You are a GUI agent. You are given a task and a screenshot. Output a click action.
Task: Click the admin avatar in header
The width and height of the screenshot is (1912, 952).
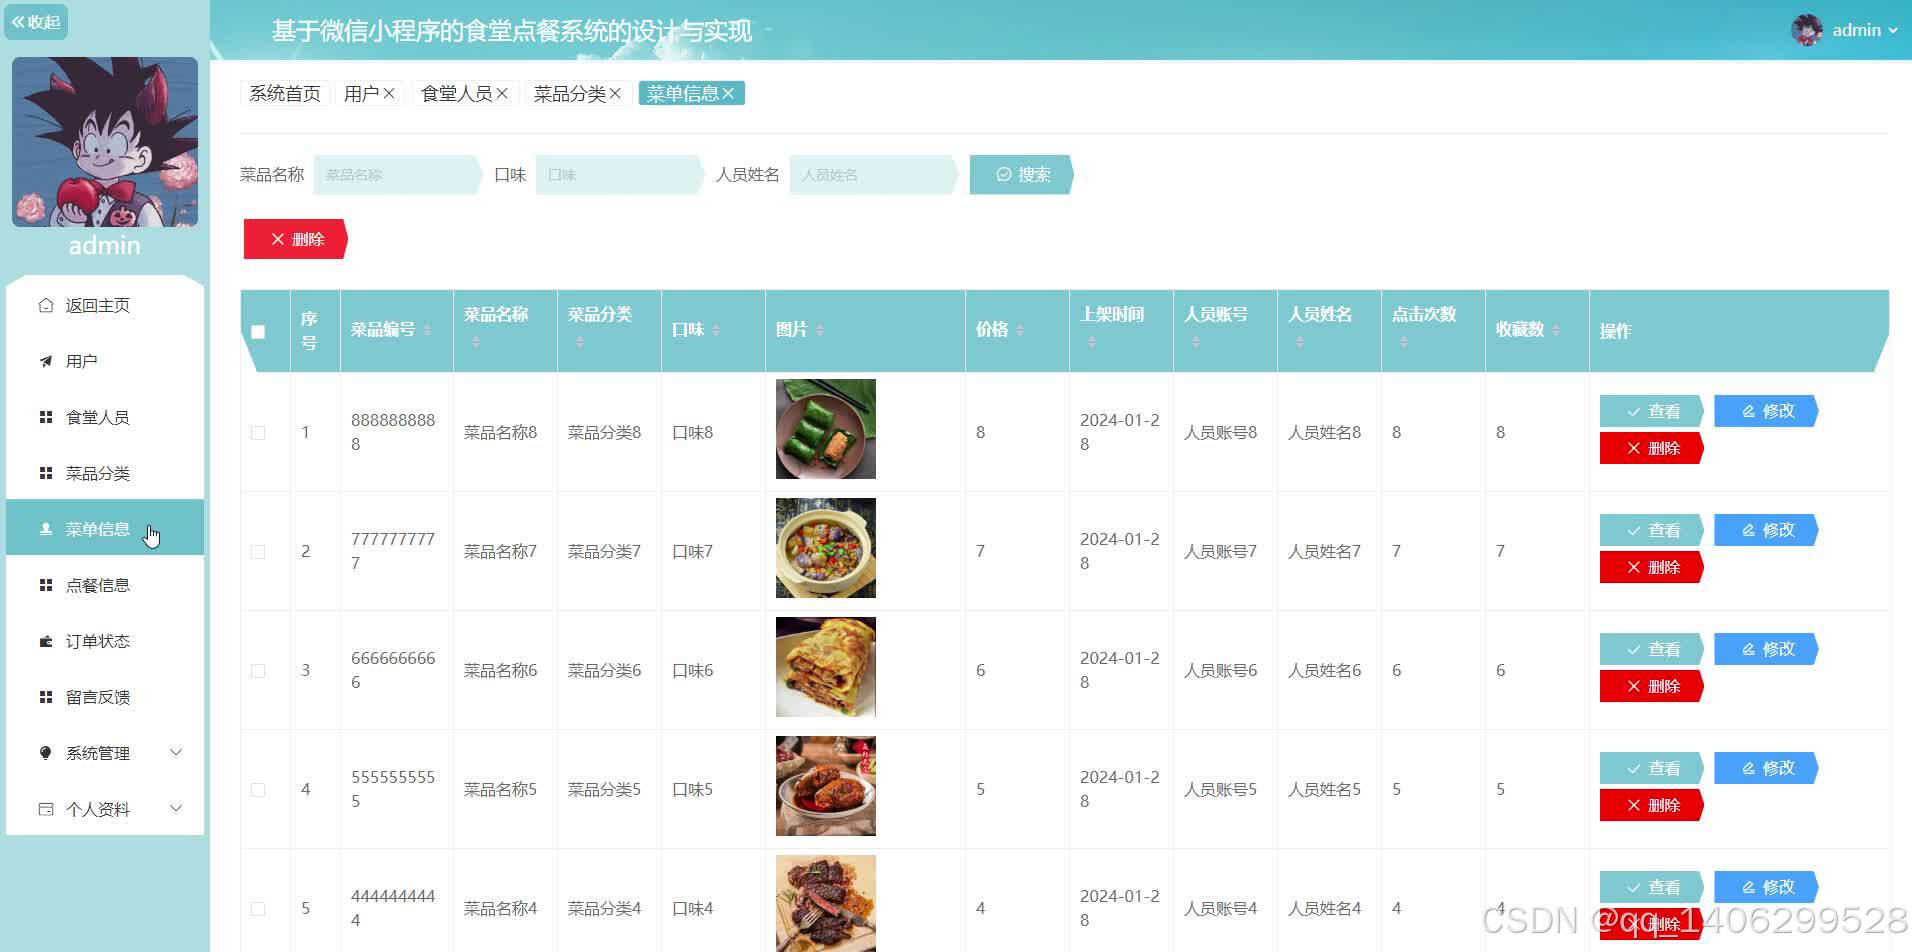[1807, 30]
